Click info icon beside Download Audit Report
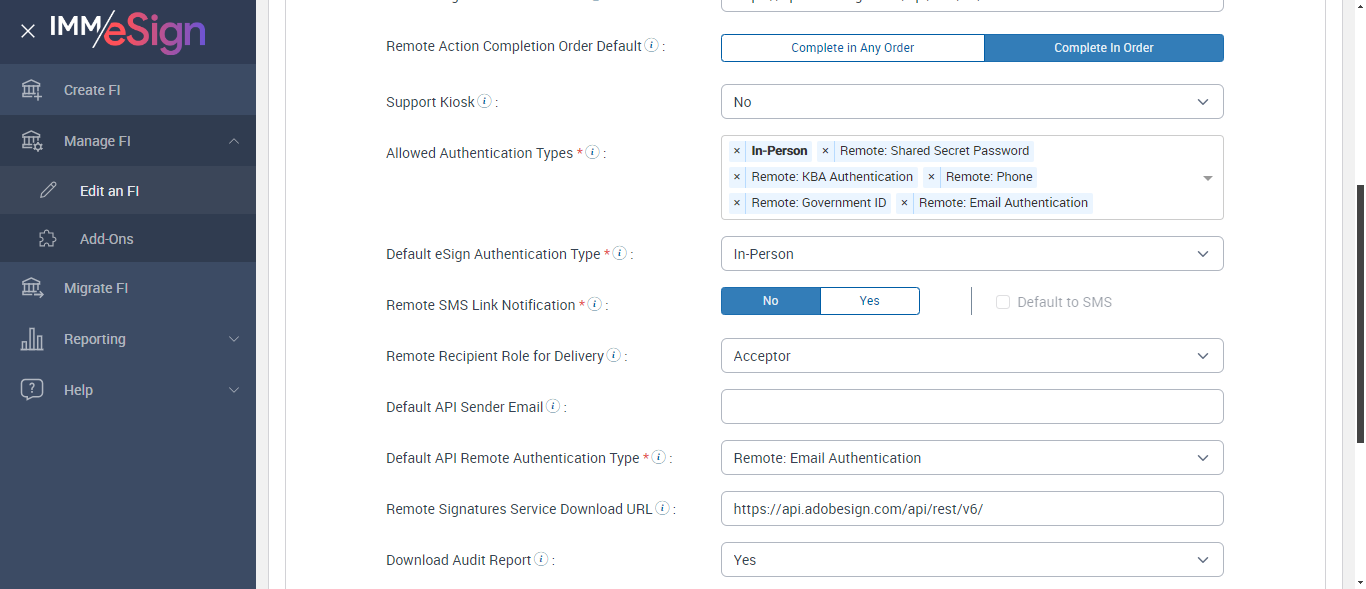This screenshot has height=589, width=1366. click(x=541, y=559)
